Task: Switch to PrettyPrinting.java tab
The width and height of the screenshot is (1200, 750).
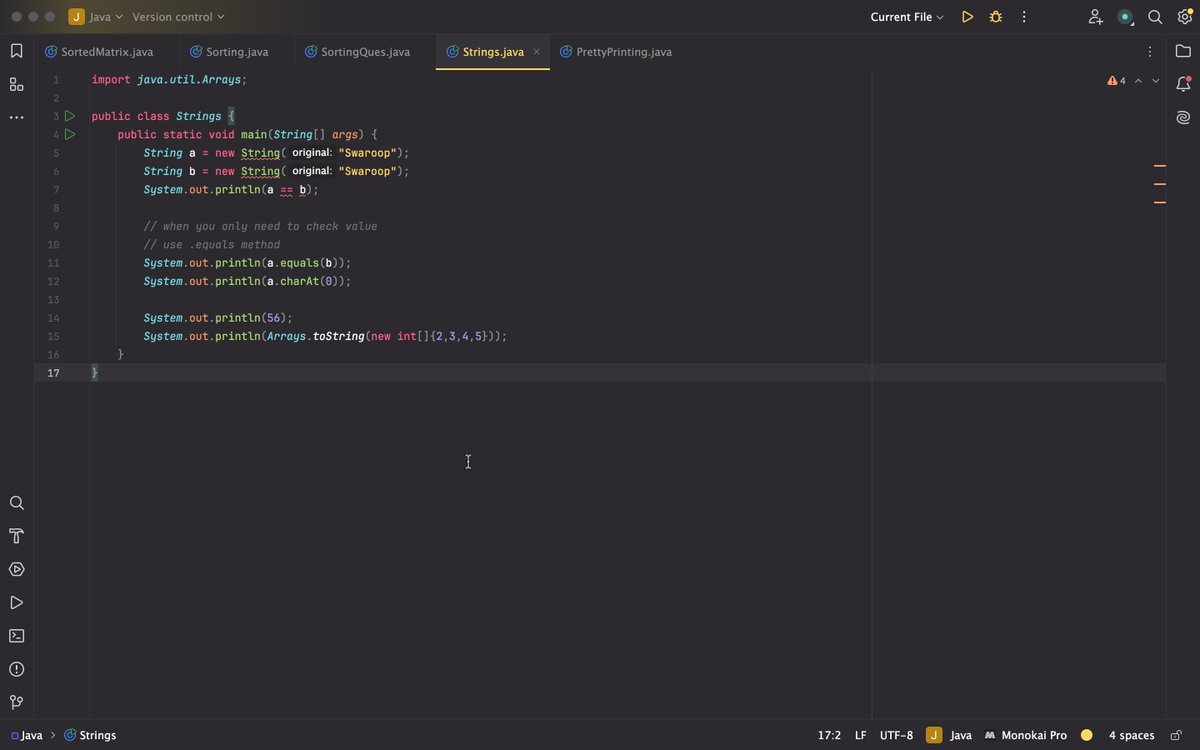Action: (616, 52)
